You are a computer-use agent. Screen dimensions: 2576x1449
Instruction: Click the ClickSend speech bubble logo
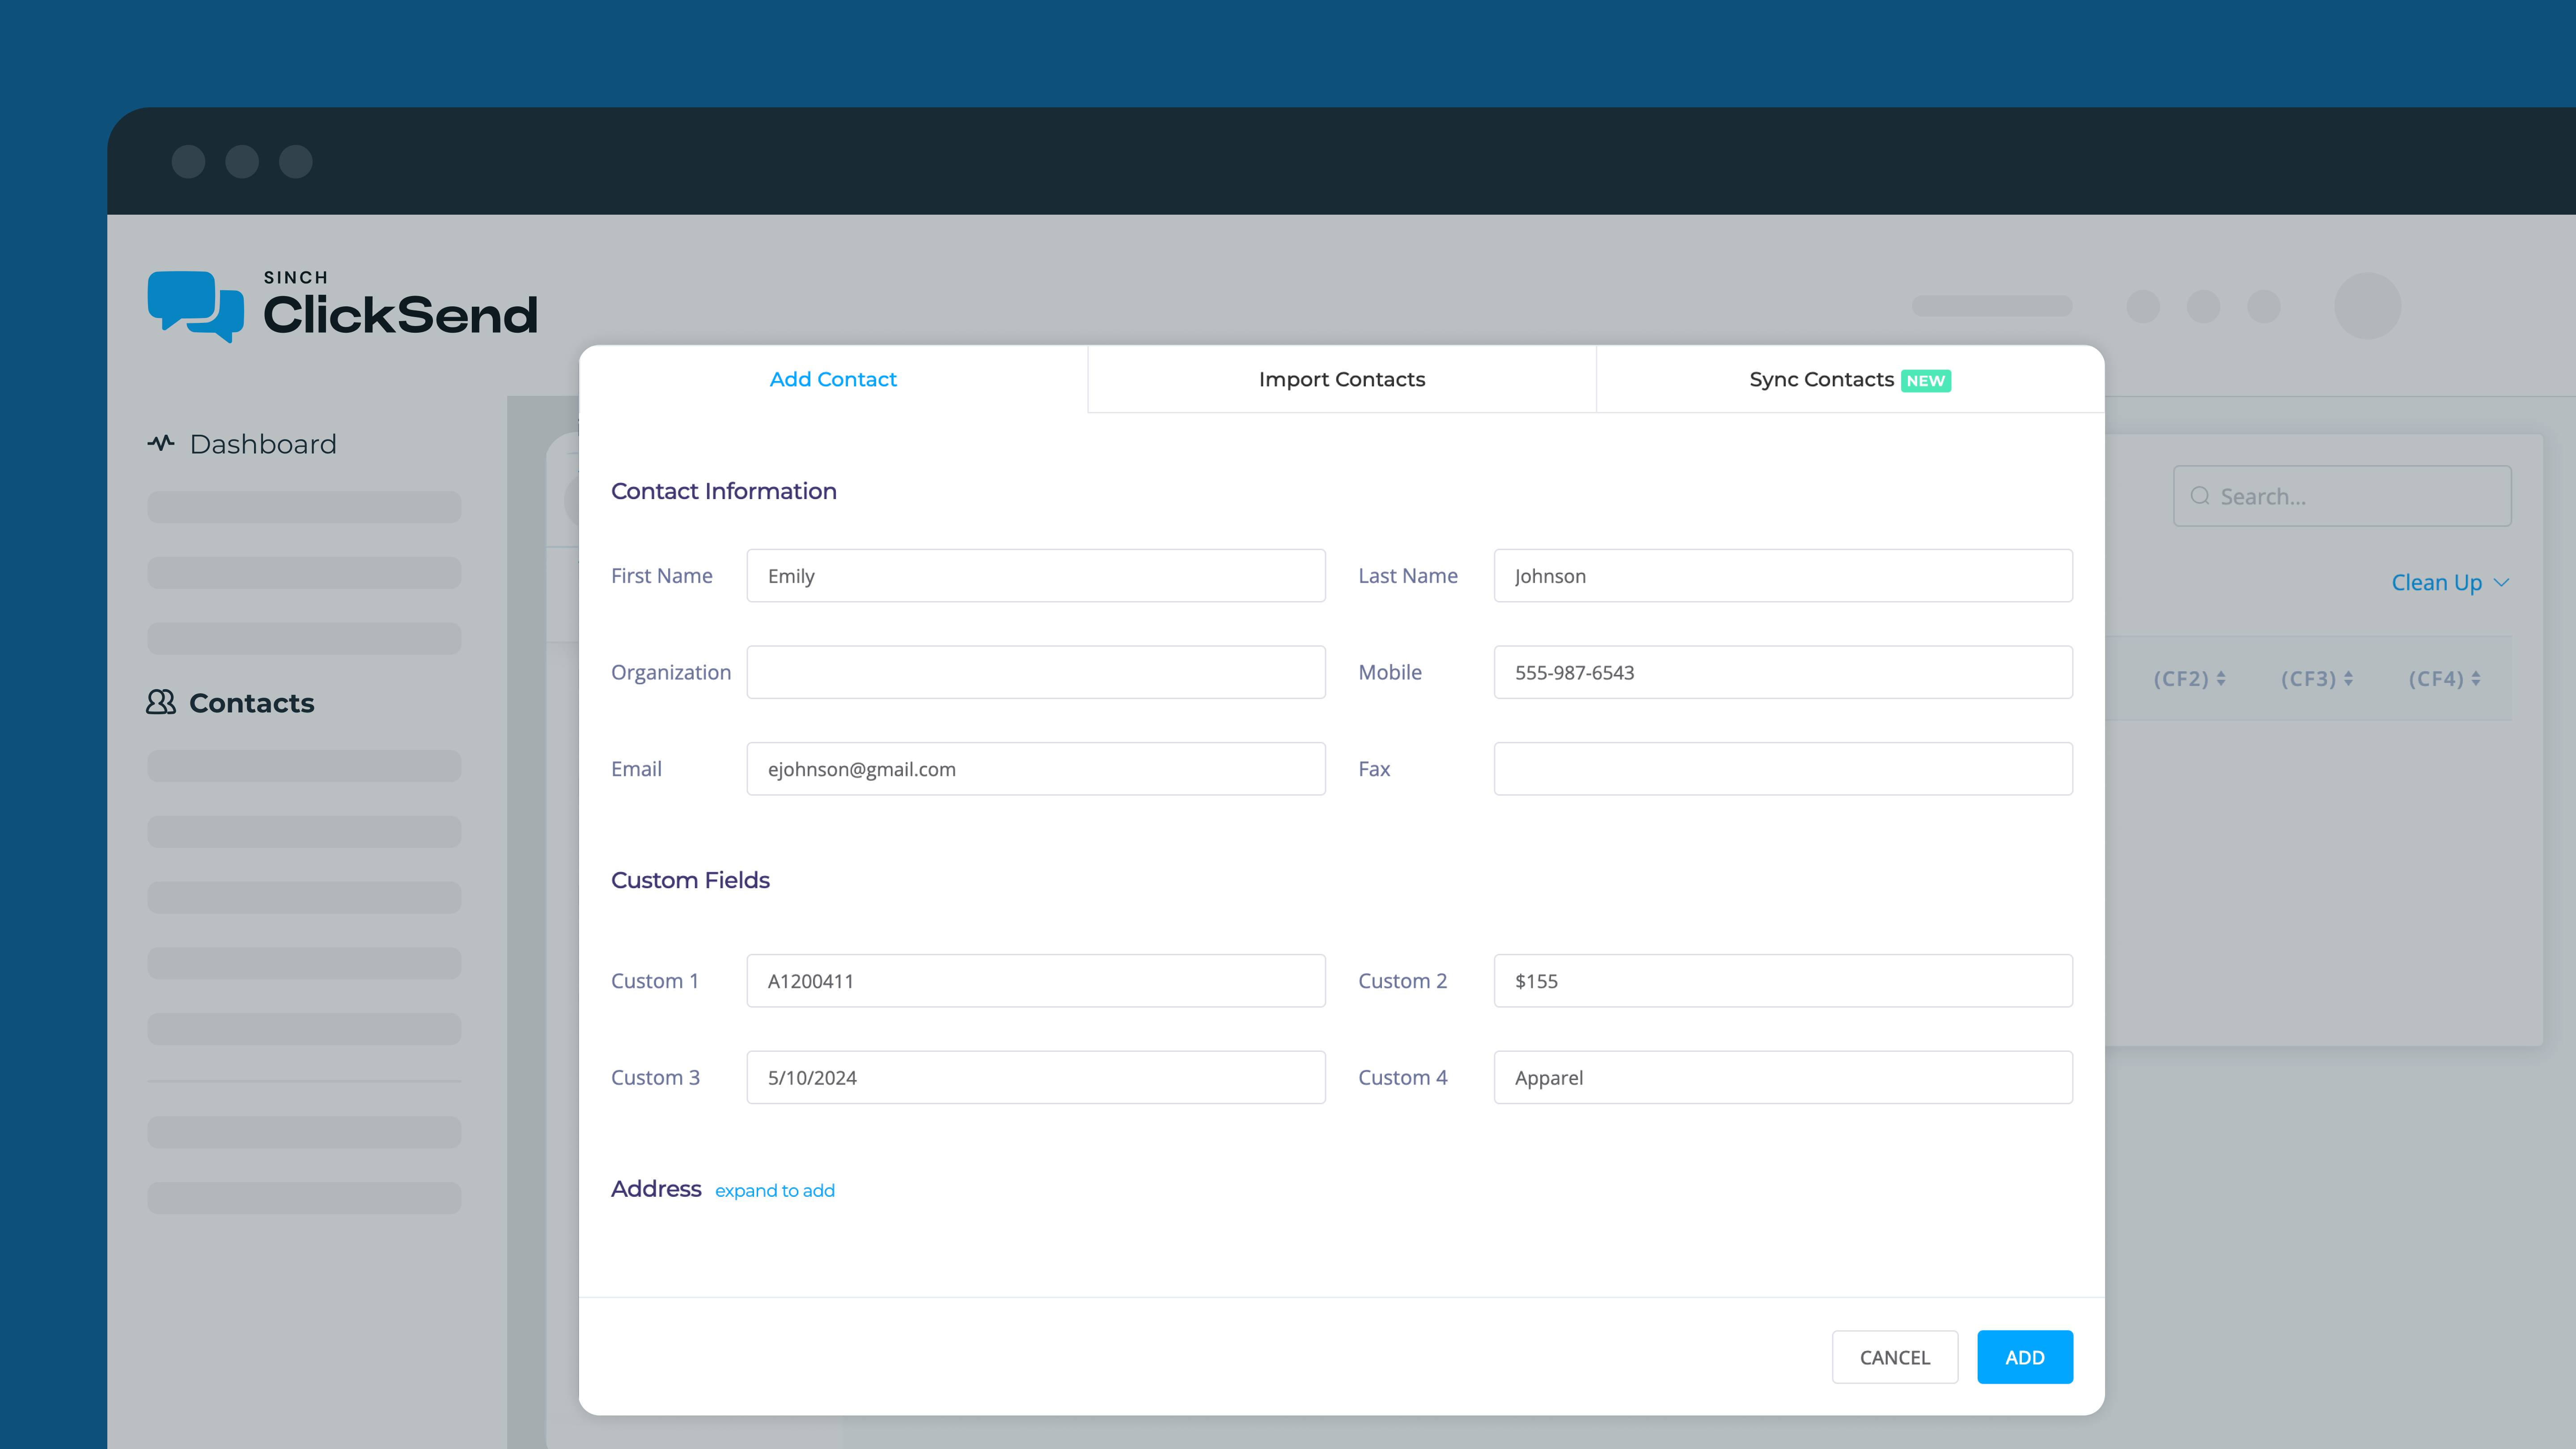click(x=195, y=306)
